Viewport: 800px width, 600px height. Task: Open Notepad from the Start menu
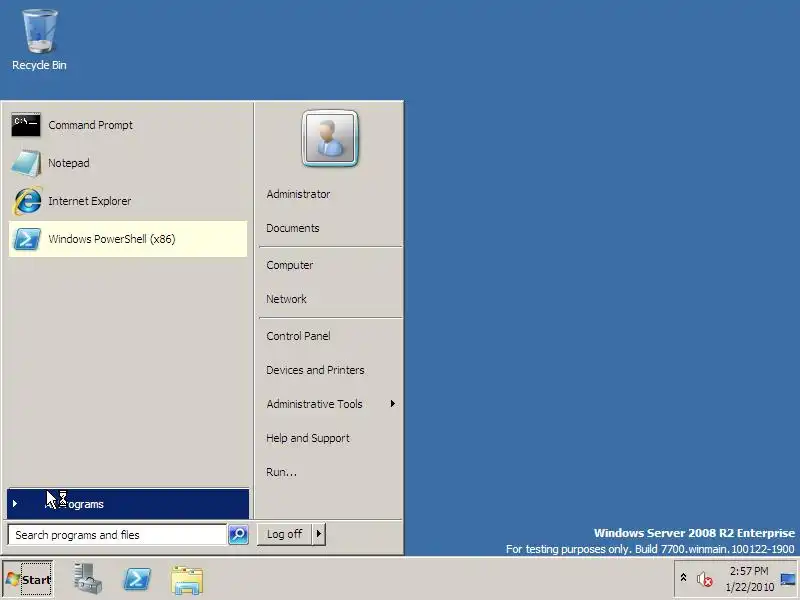128,163
